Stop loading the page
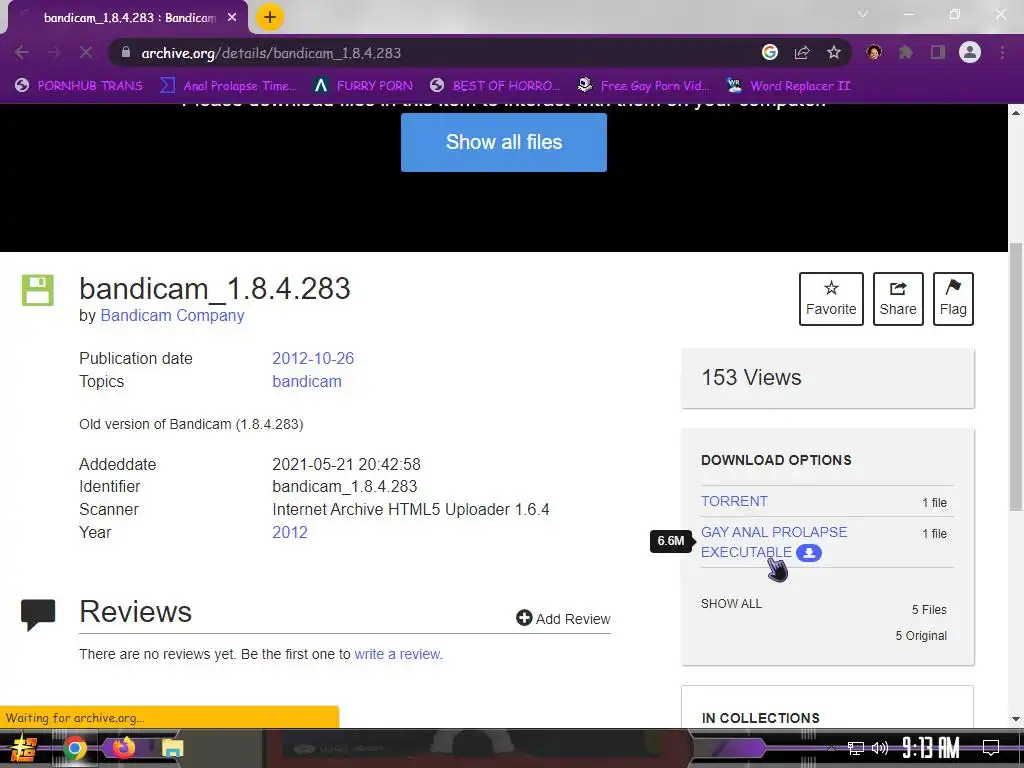 pyautogui.click(x=86, y=53)
